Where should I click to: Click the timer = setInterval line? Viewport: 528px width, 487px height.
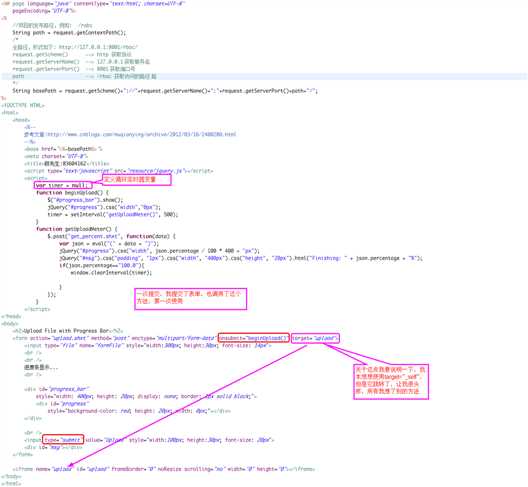coord(113,215)
